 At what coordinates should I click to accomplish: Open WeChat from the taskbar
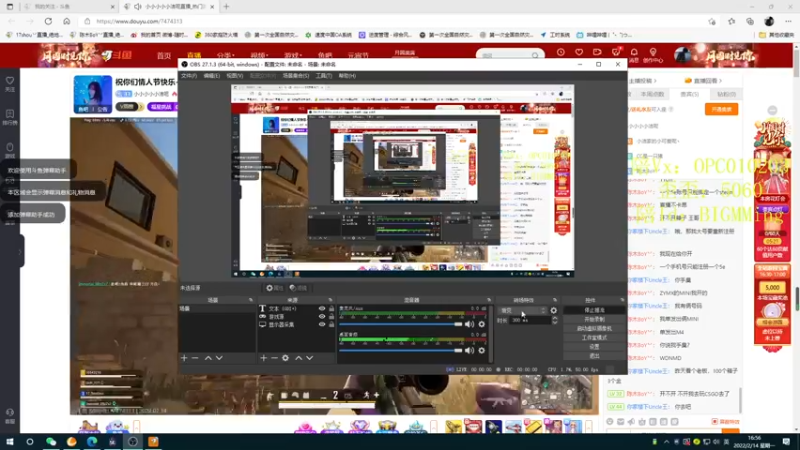[x=51, y=442]
